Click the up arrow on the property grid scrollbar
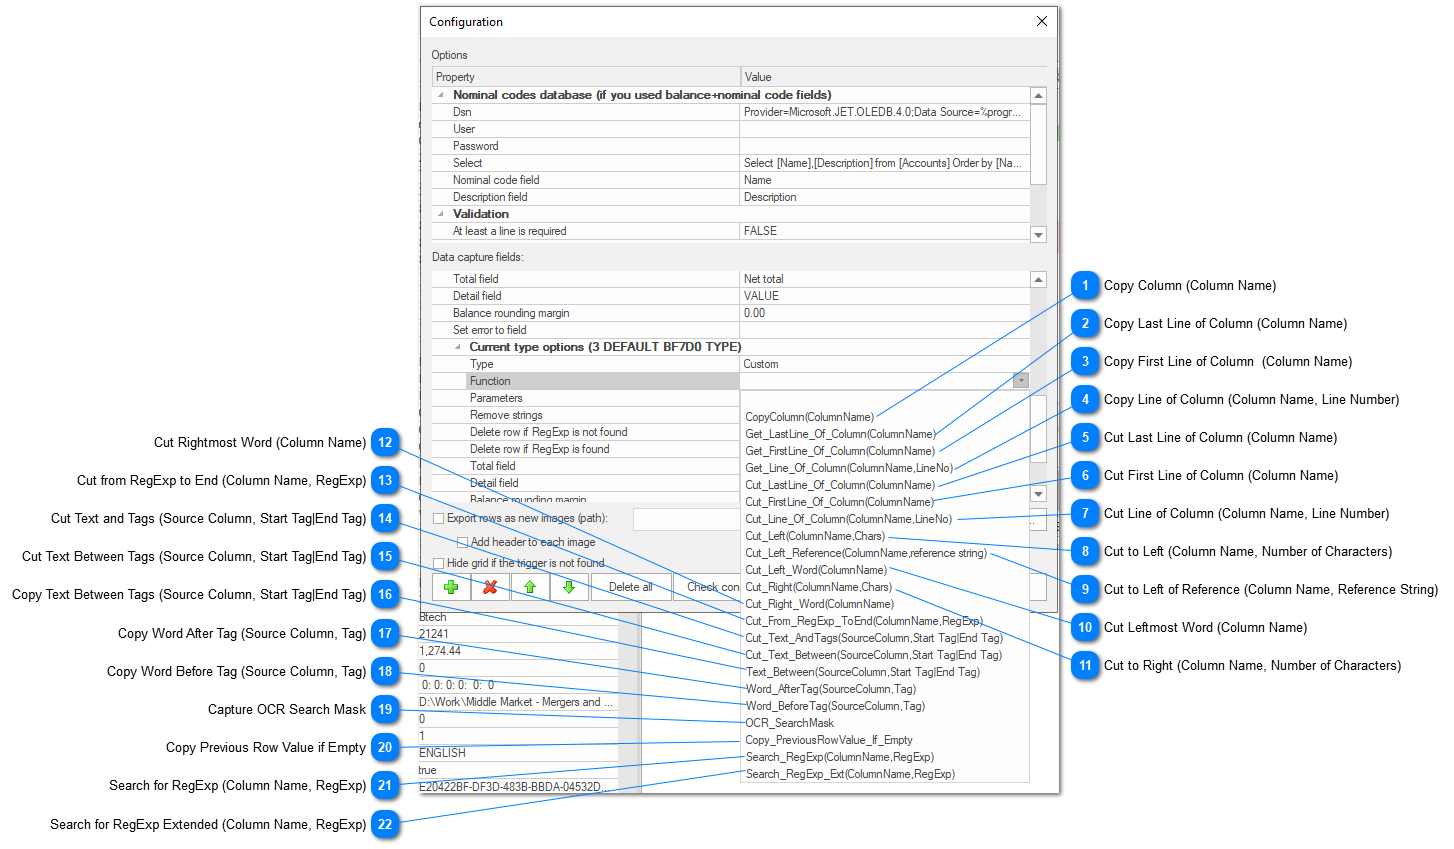 (1038, 95)
